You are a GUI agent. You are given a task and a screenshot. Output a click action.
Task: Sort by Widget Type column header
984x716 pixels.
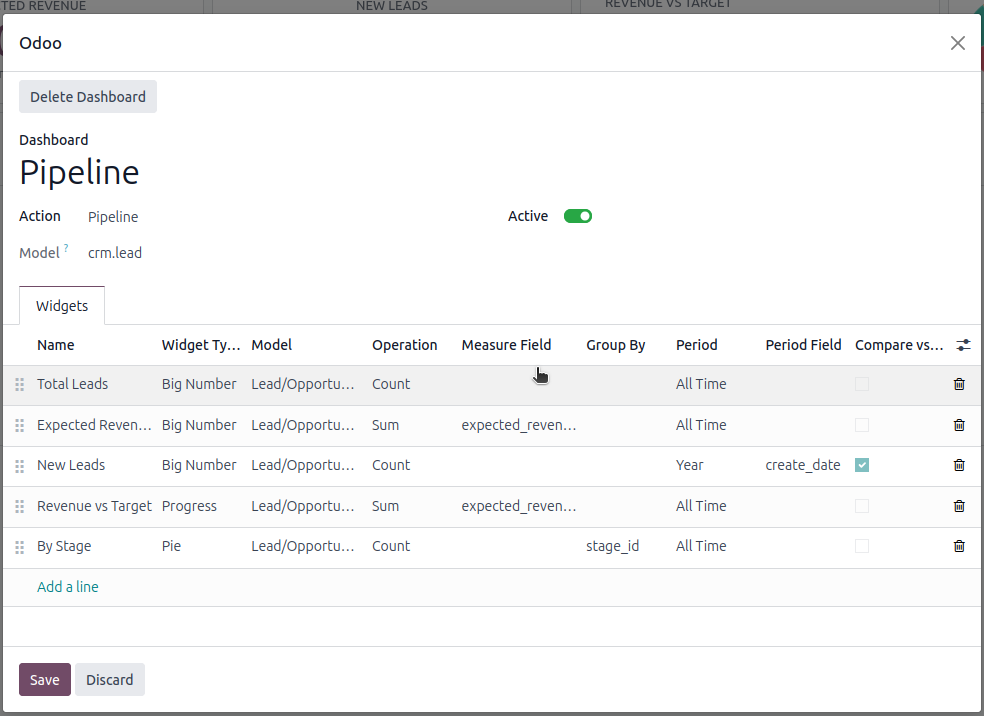tap(201, 345)
